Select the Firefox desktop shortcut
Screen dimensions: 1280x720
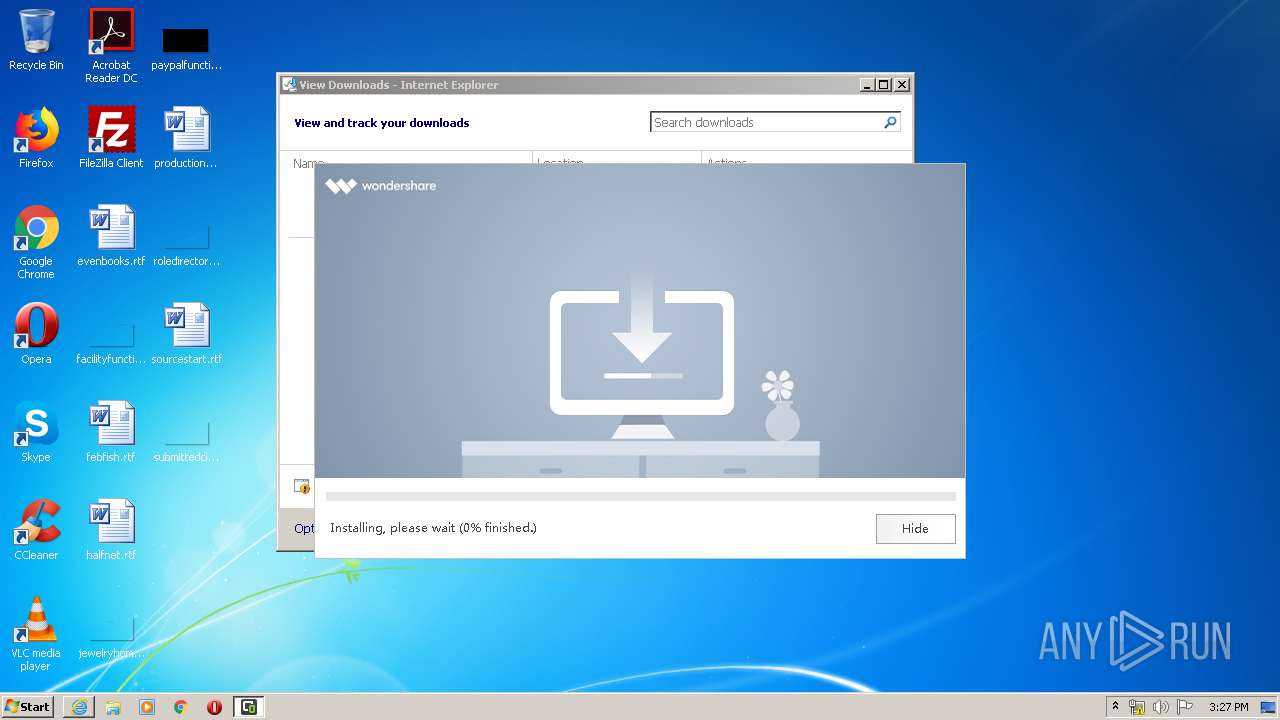(36, 138)
